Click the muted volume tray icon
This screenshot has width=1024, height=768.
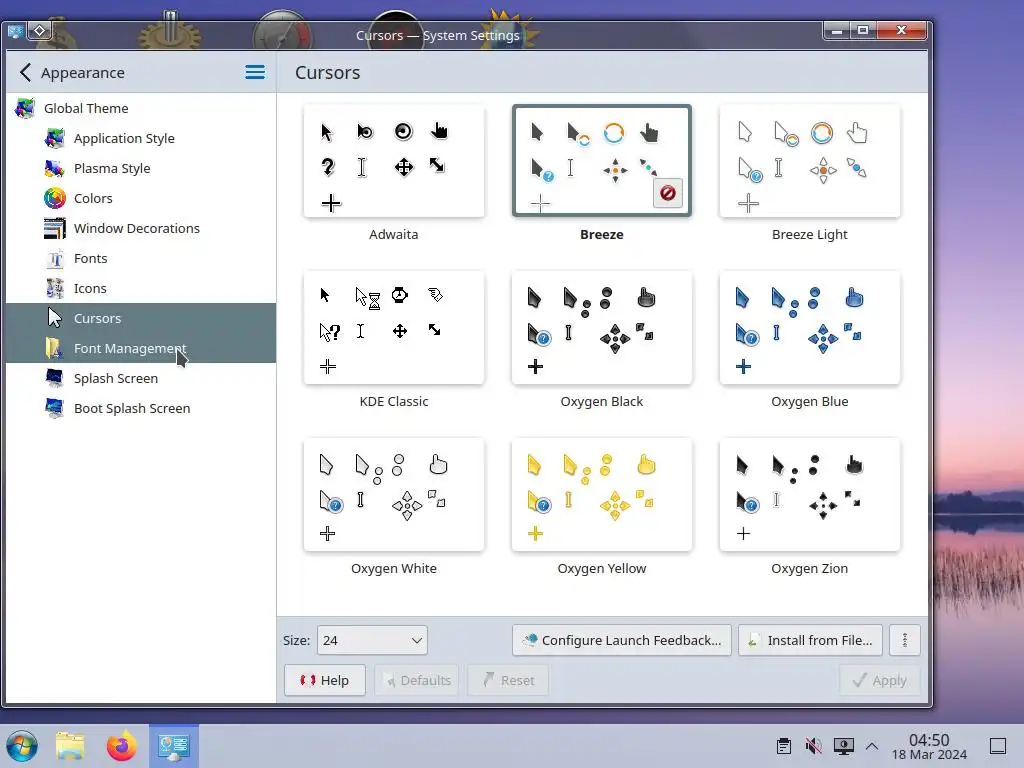point(814,746)
